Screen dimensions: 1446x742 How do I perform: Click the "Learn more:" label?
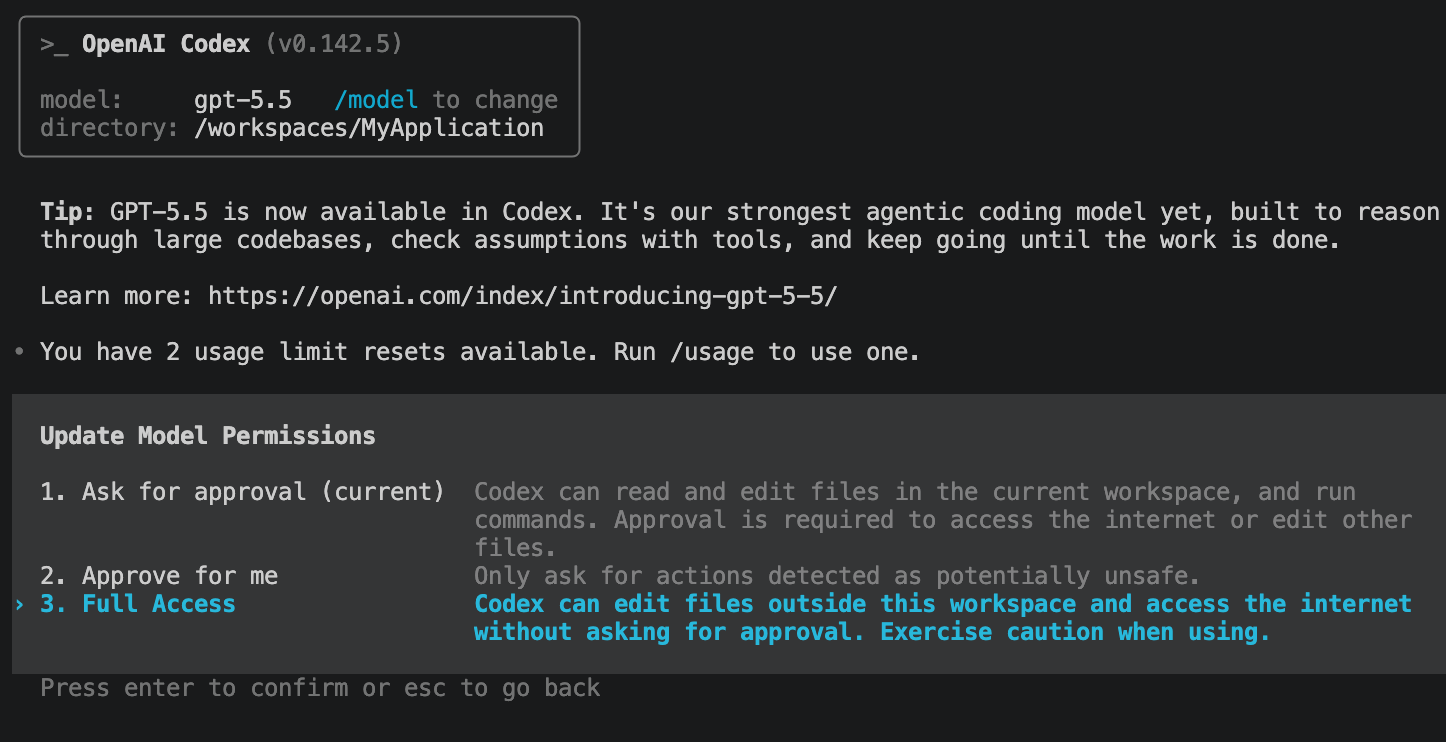point(117,296)
